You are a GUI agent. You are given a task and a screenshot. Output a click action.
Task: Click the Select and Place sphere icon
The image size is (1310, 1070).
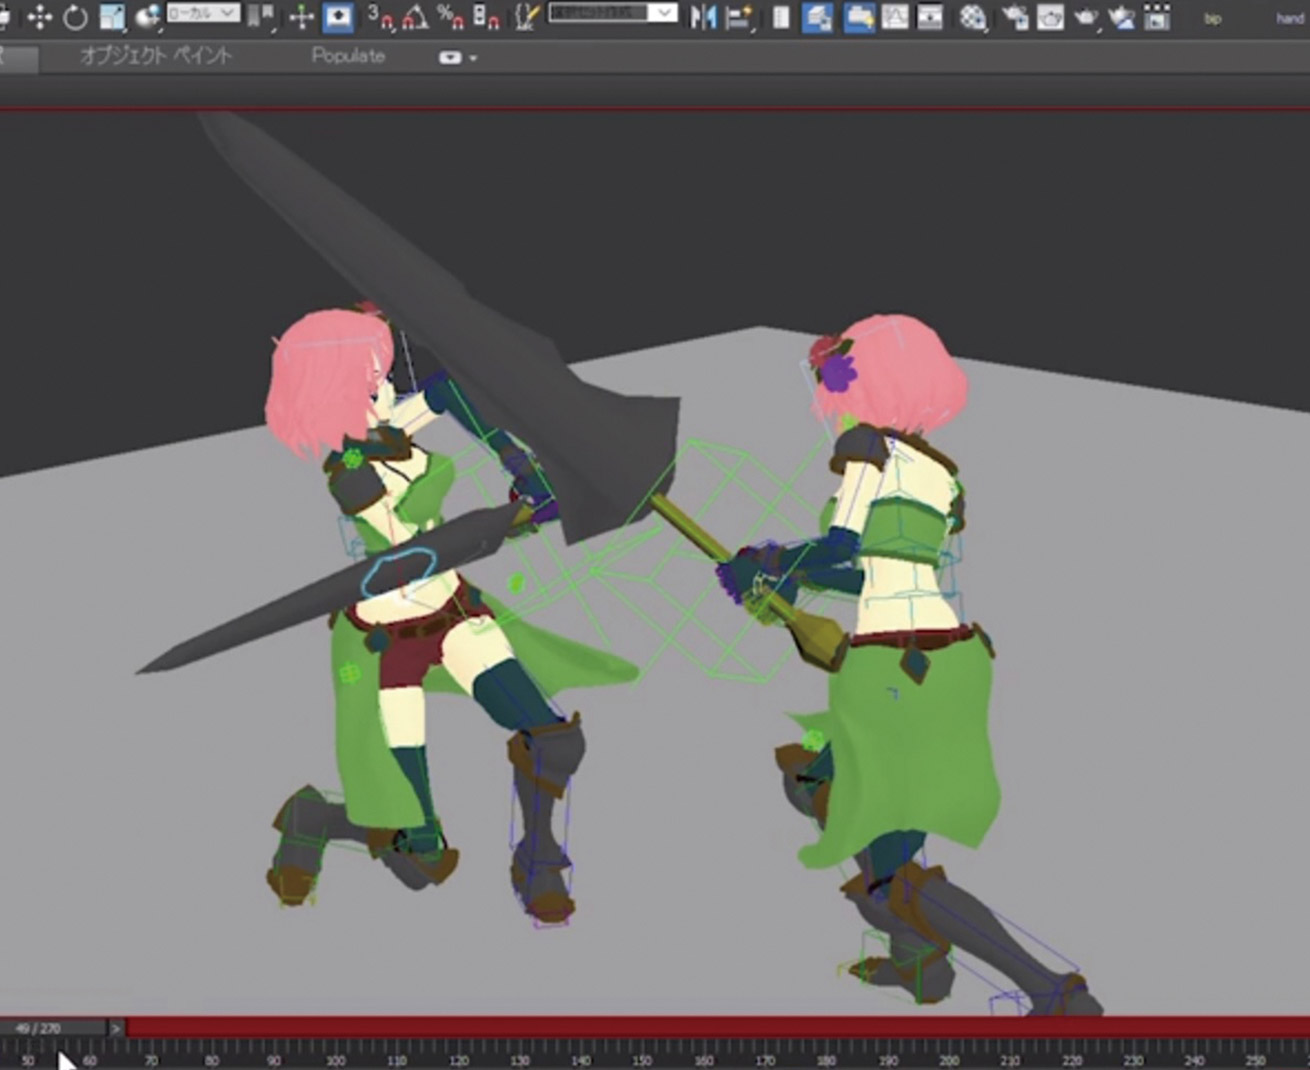(x=147, y=17)
